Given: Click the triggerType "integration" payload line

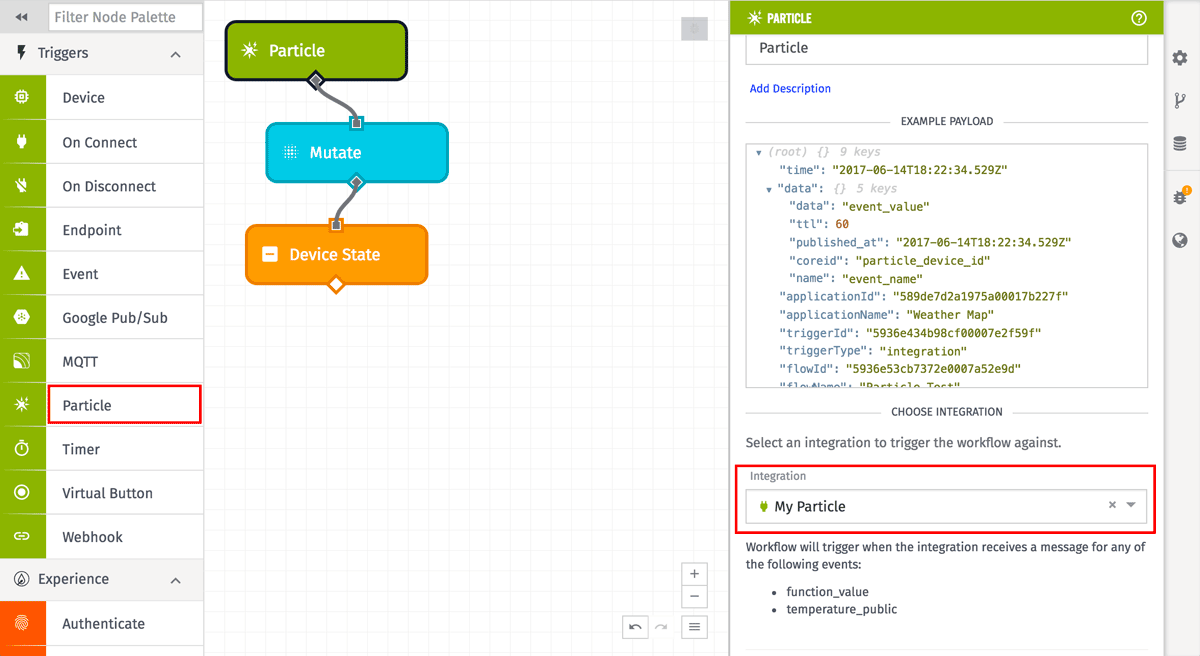Looking at the screenshot, I should 873,351.
